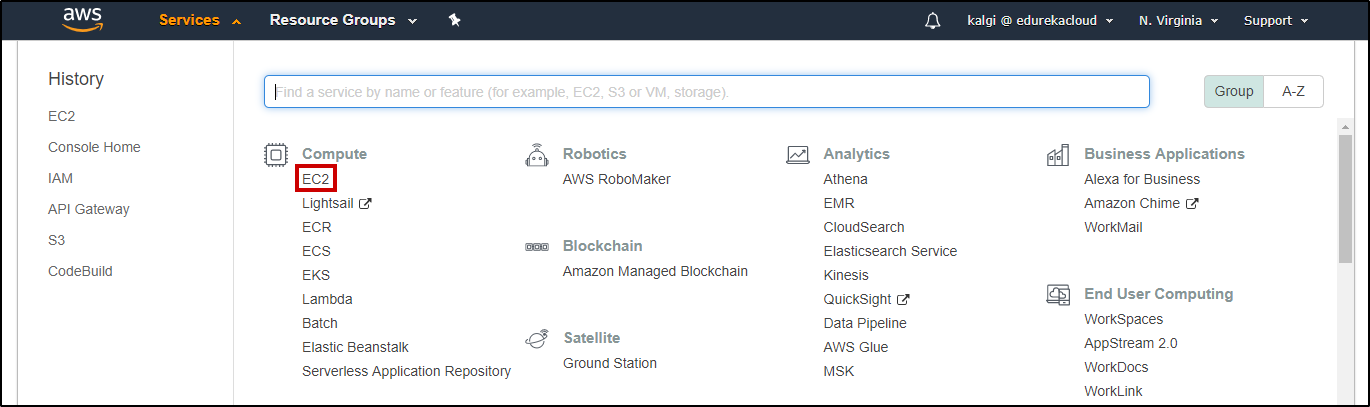The image size is (1370, 407).
Task: Click the History heading
Action: tap(76, 79)
